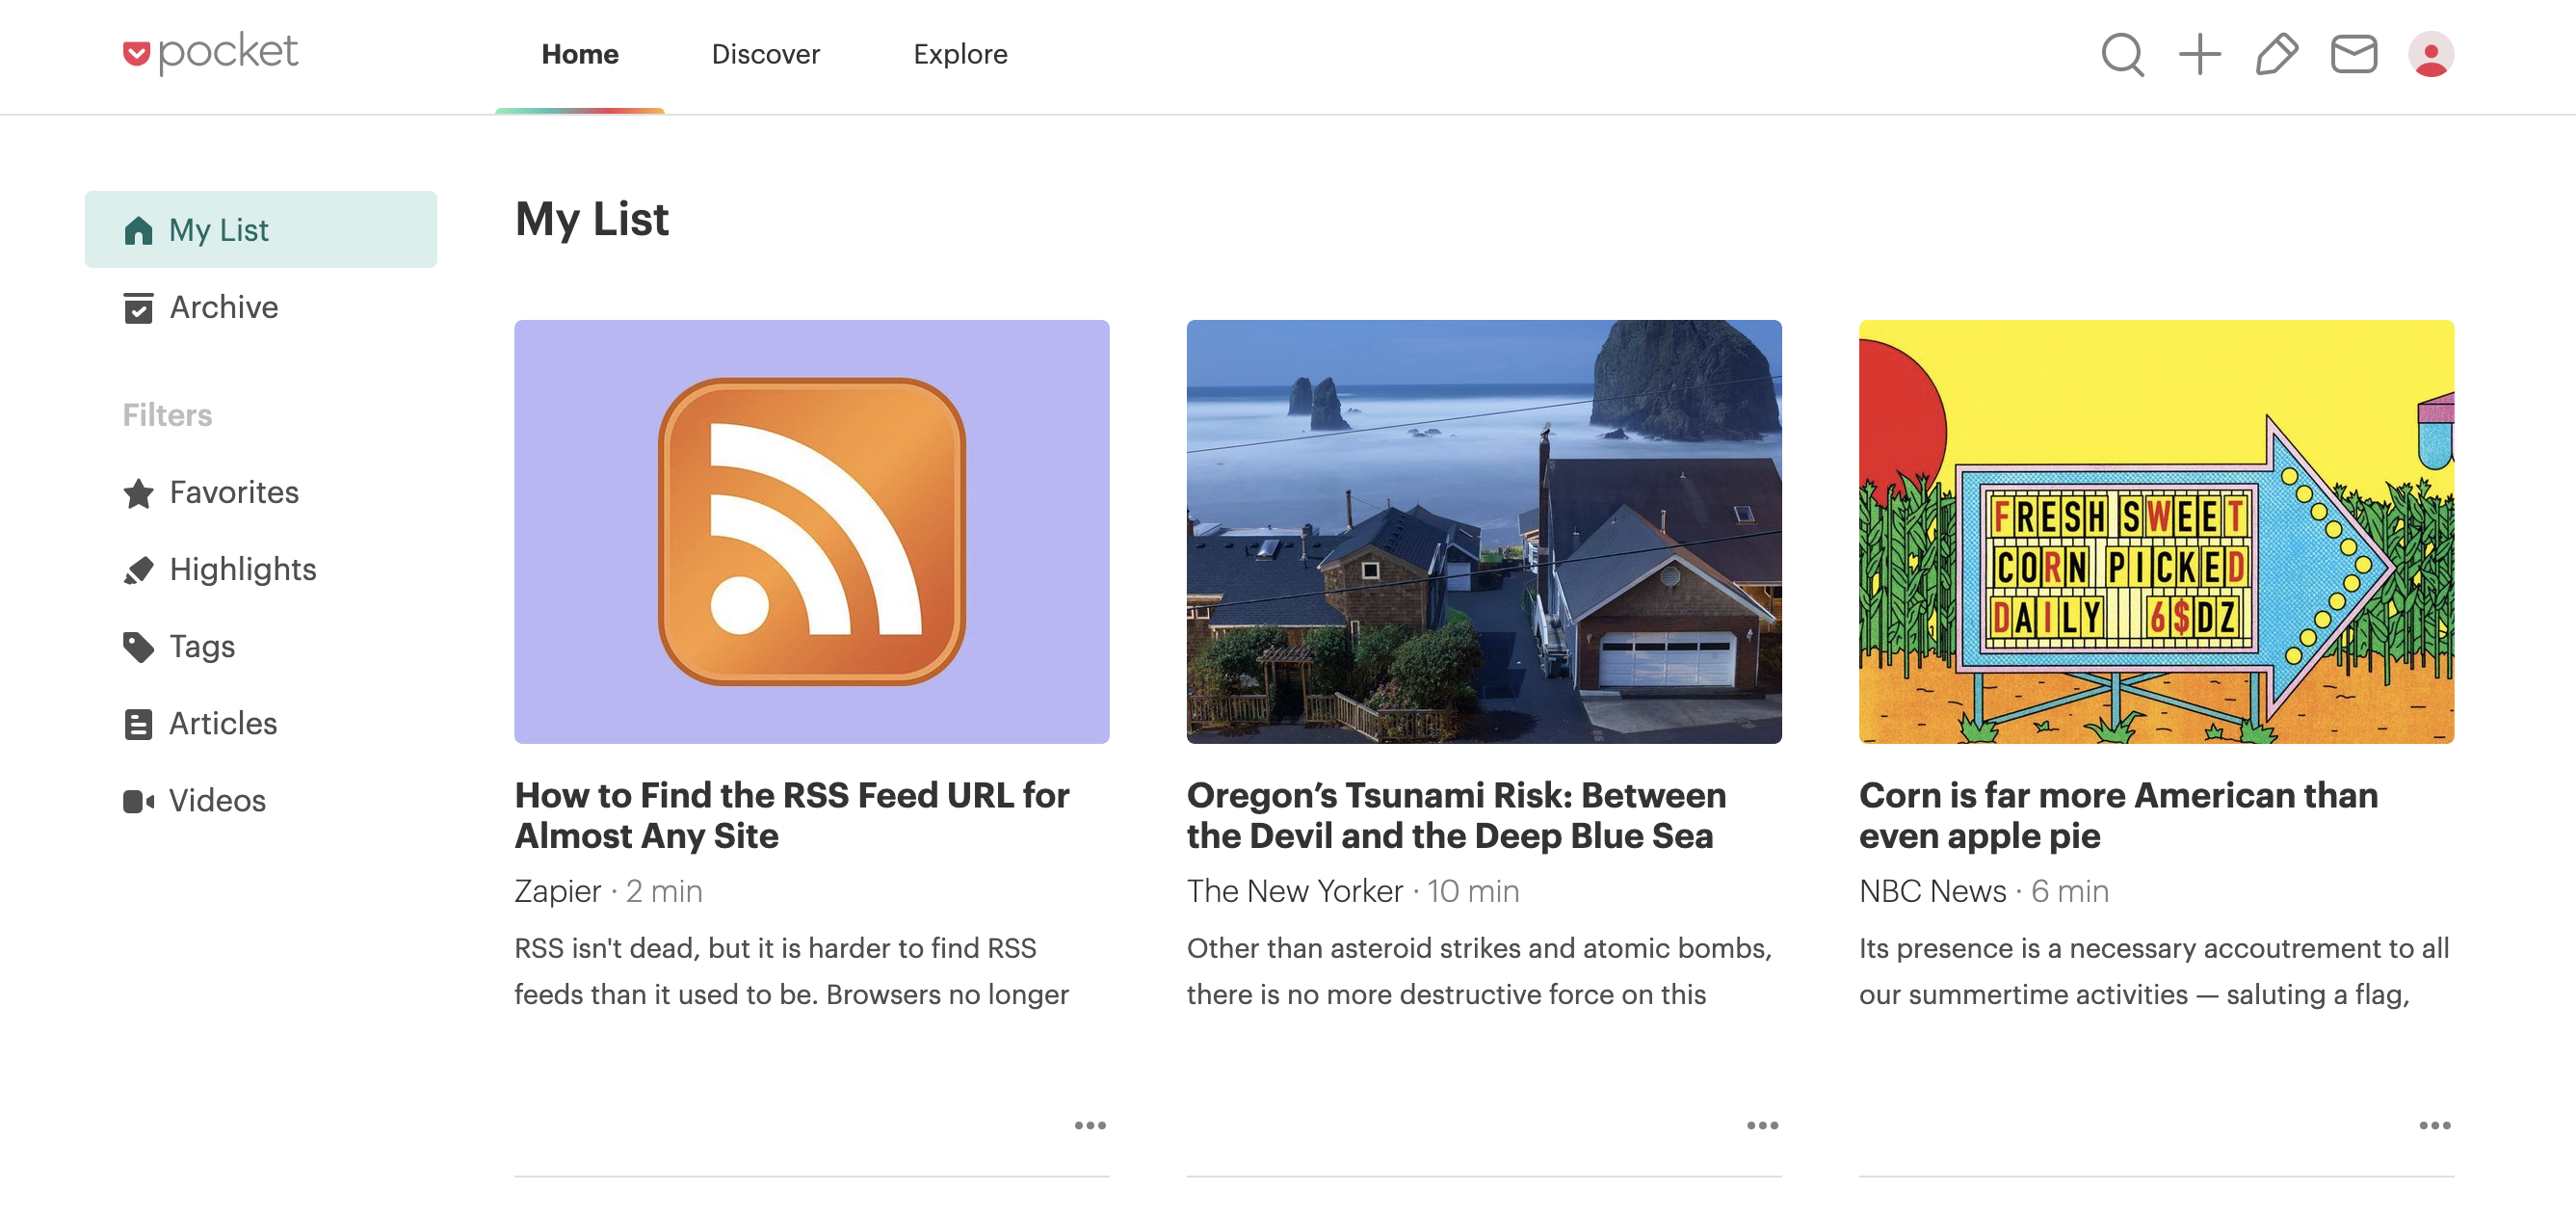The width and height of the screenshot is (2576, 1218).
Task: Select the Highlights tag icon in sidebar
Action: coord(140,569)
